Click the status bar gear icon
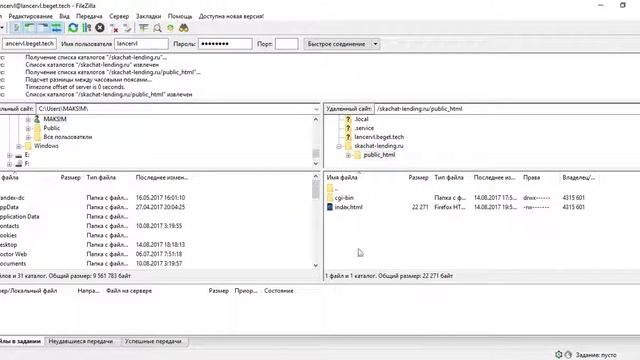Image resolution: width=640 pixels, height=360 pixels. click(558, 355)
